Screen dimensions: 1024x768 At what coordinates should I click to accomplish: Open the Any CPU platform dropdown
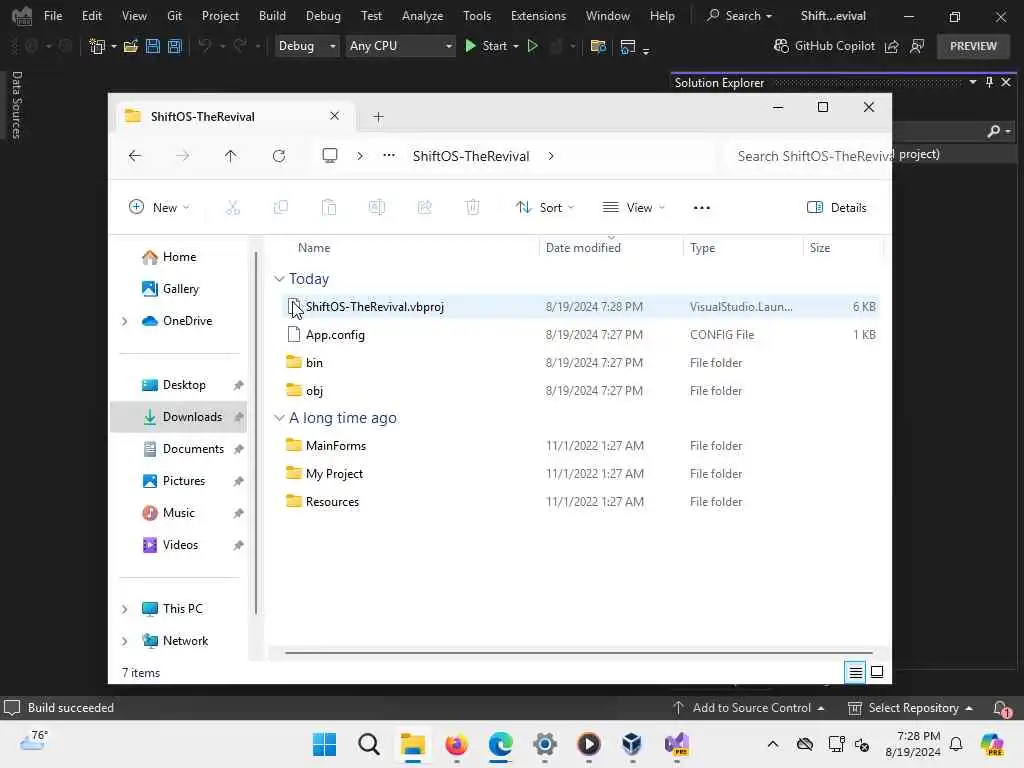[x=400, y=46]
